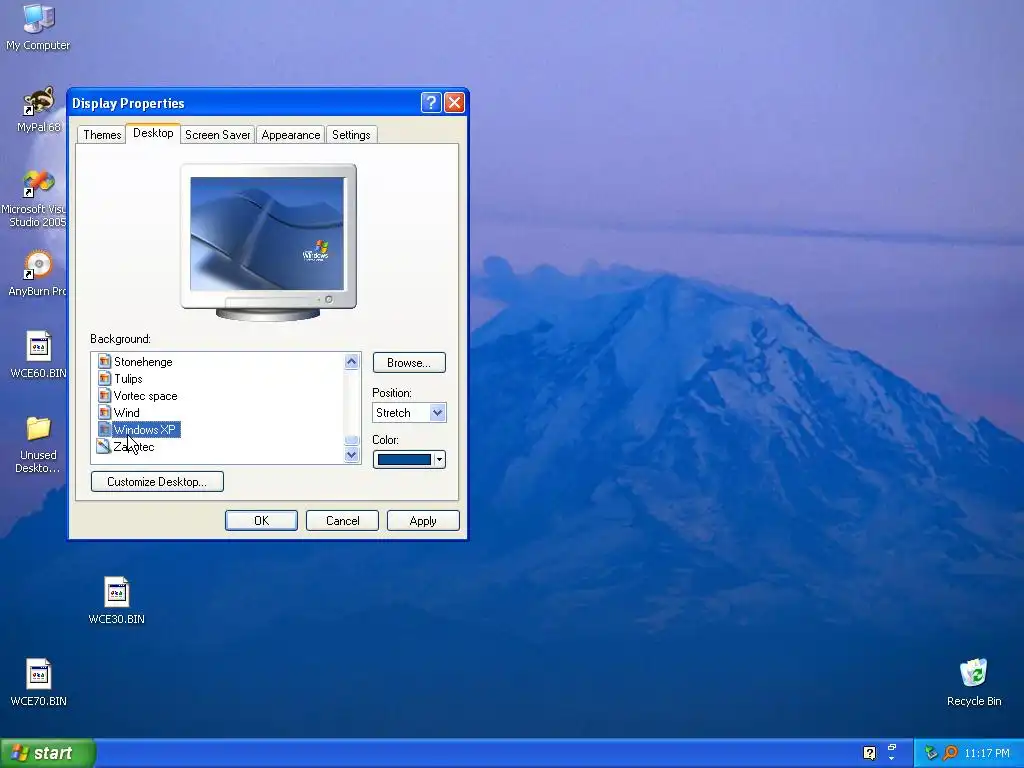Viewport: 1024px width, 768px height.
Task: Click the help question mark title button
Action: tap(431, 103)
